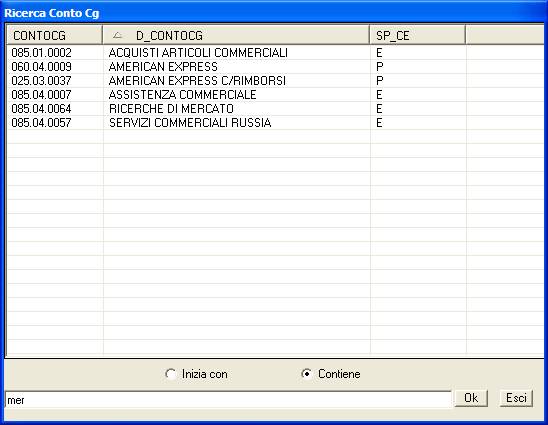The image size is (548, 425).
Task: Click the Ok button
Action: coord(471,398)
